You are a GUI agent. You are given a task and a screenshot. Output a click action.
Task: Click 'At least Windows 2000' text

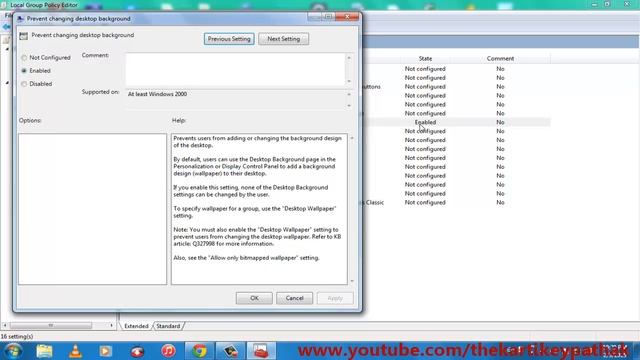(158, 94)
